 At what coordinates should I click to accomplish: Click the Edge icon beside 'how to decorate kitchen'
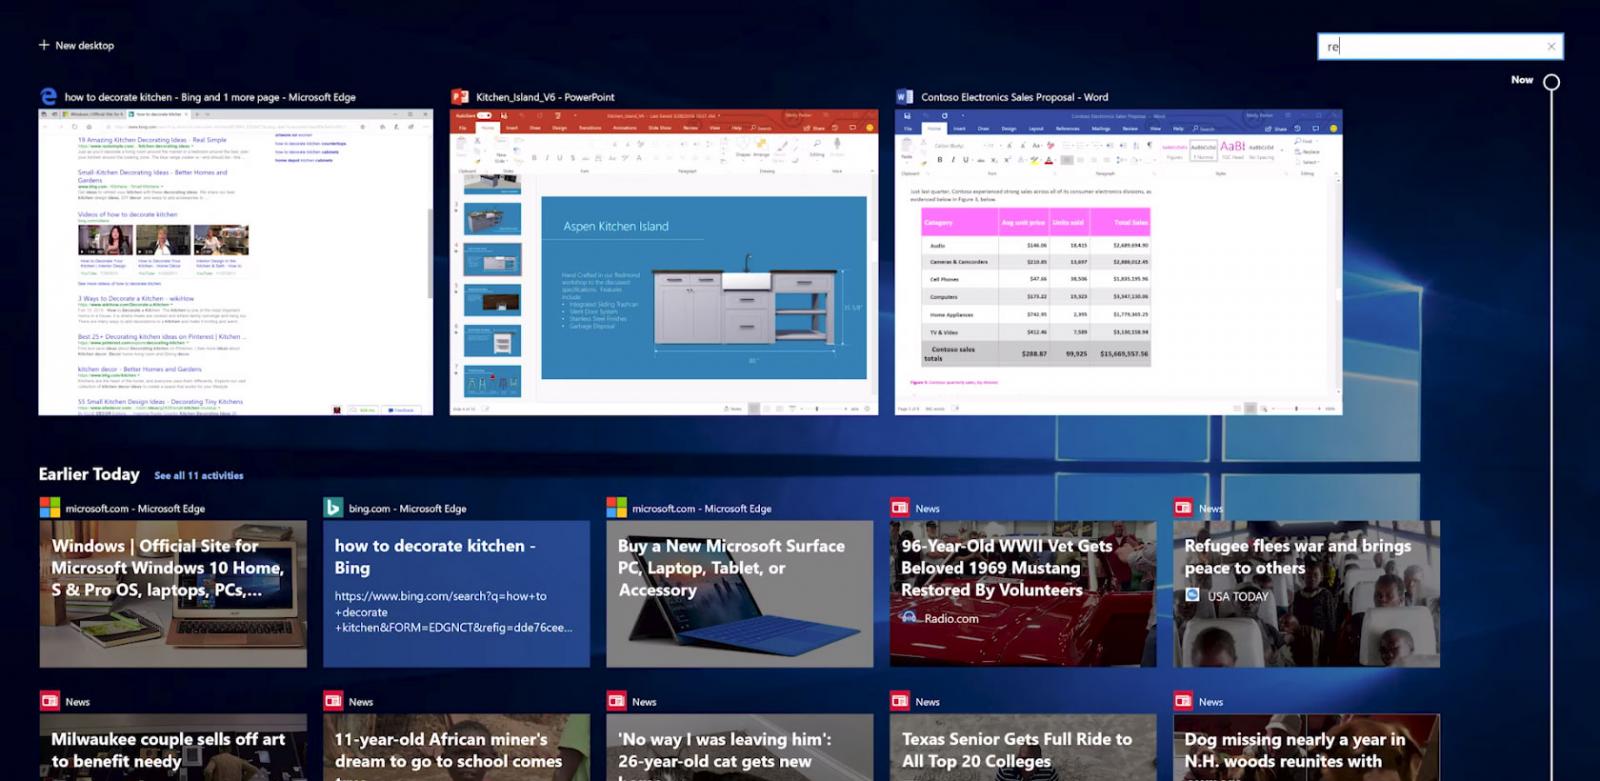click(x=48, y=96)
